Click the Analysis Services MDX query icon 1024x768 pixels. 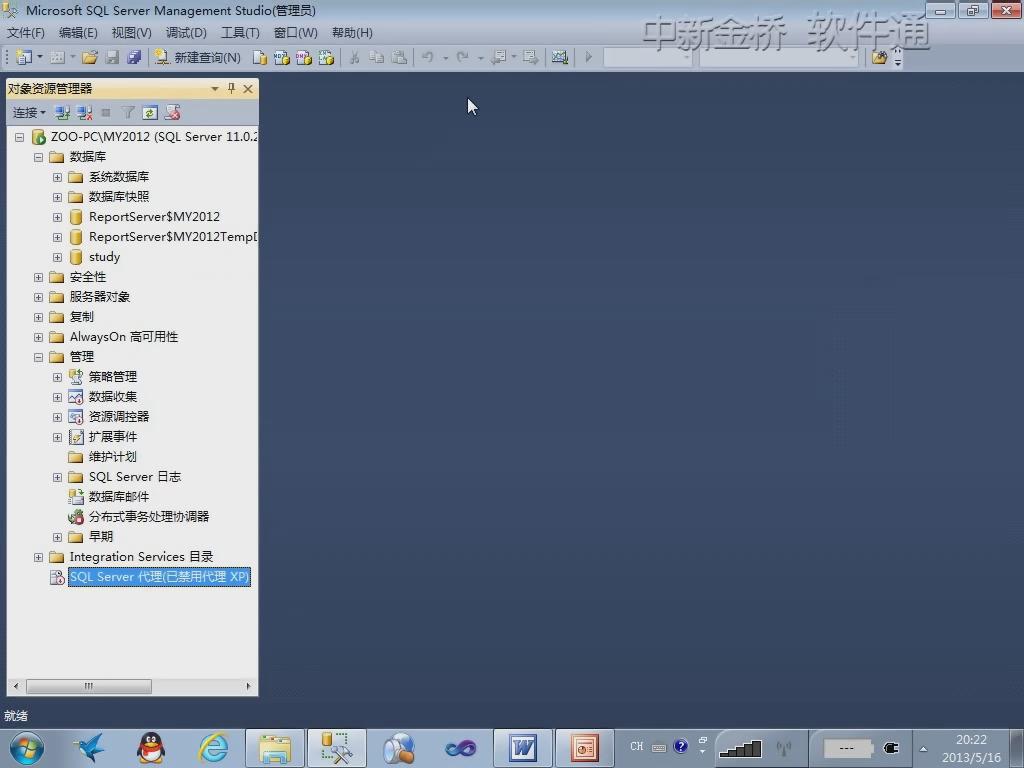281,57
